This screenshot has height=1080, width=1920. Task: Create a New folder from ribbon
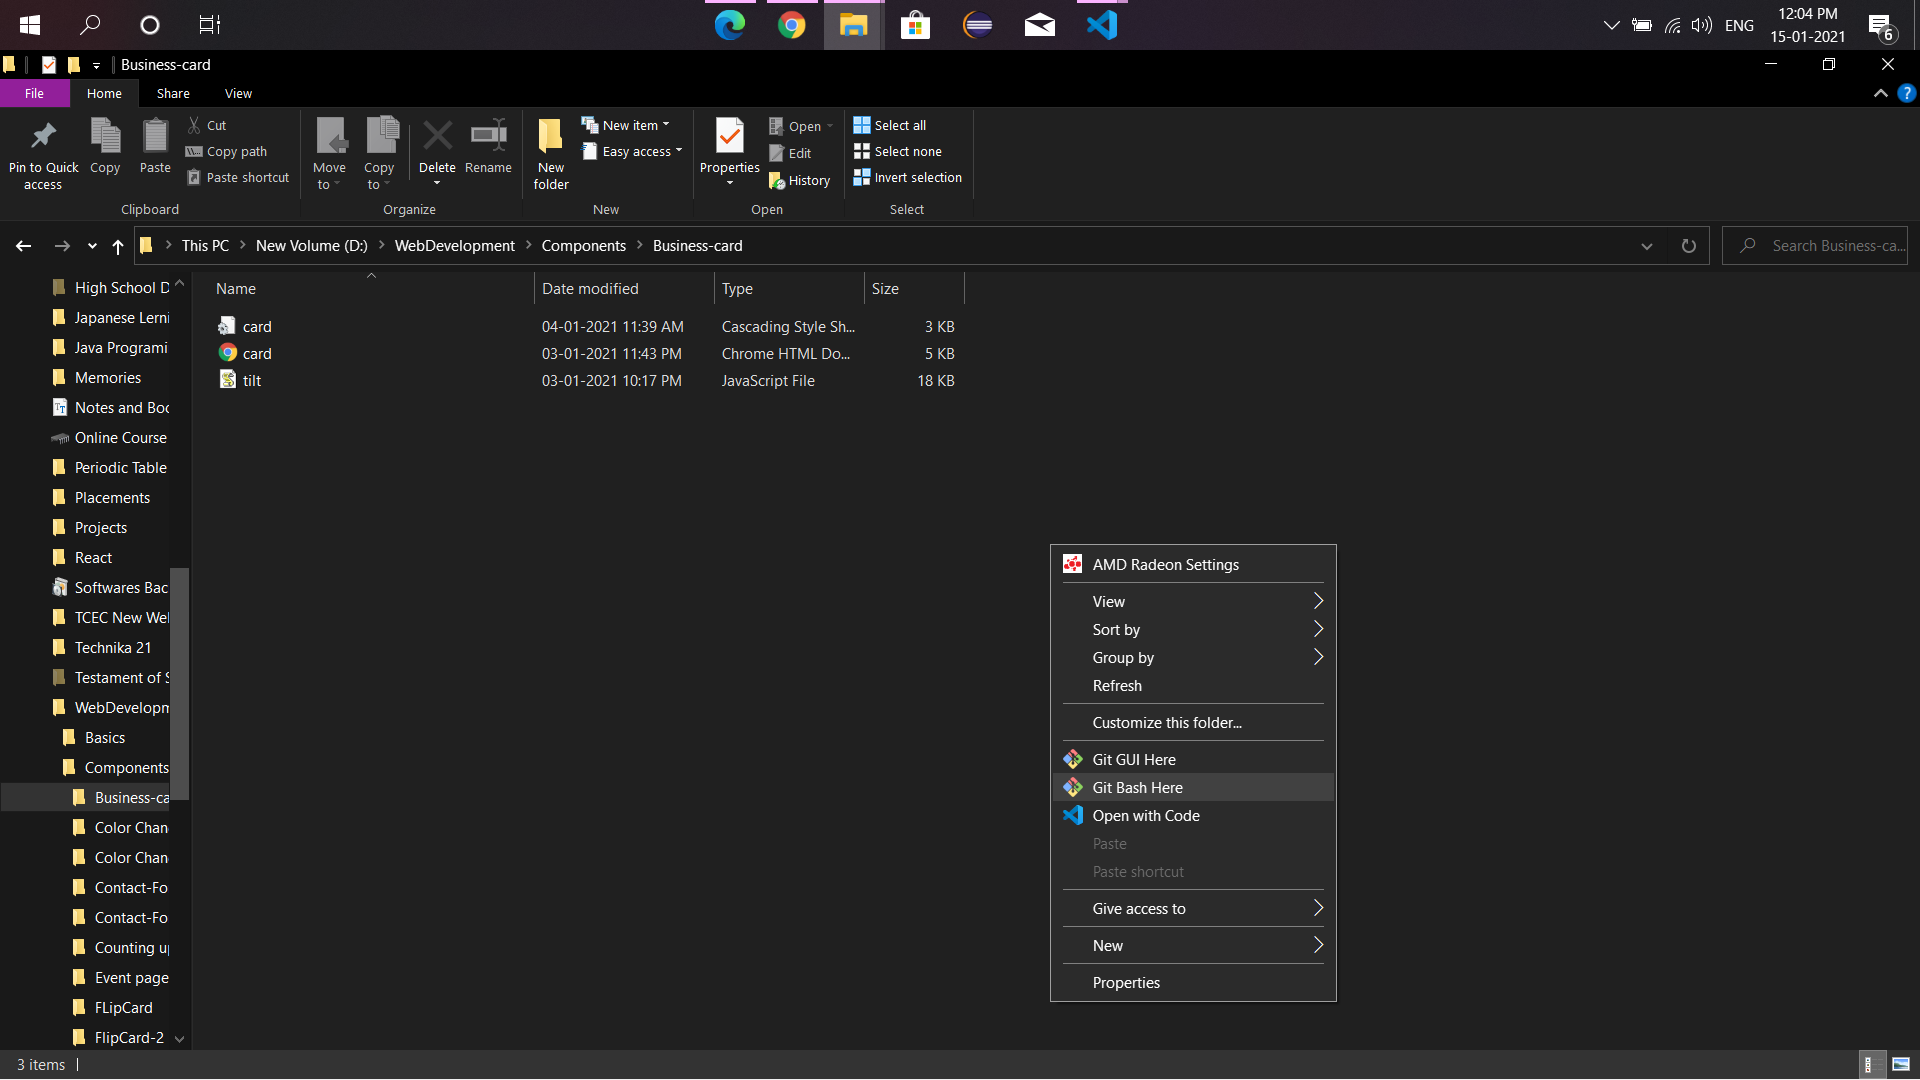[550, 152]
